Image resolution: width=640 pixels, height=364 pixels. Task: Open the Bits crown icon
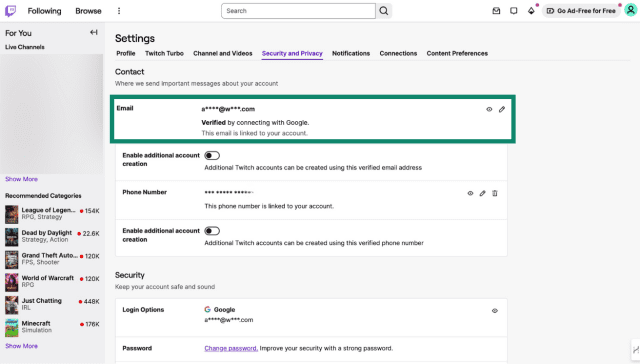click(531, 11)
